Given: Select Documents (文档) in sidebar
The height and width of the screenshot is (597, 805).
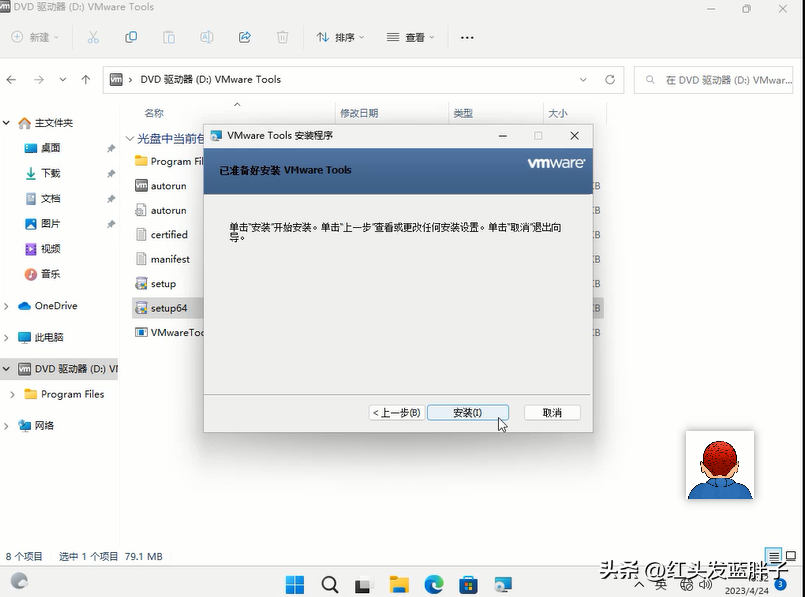Looking at the screenshot, I should click(x=50, y=198).
